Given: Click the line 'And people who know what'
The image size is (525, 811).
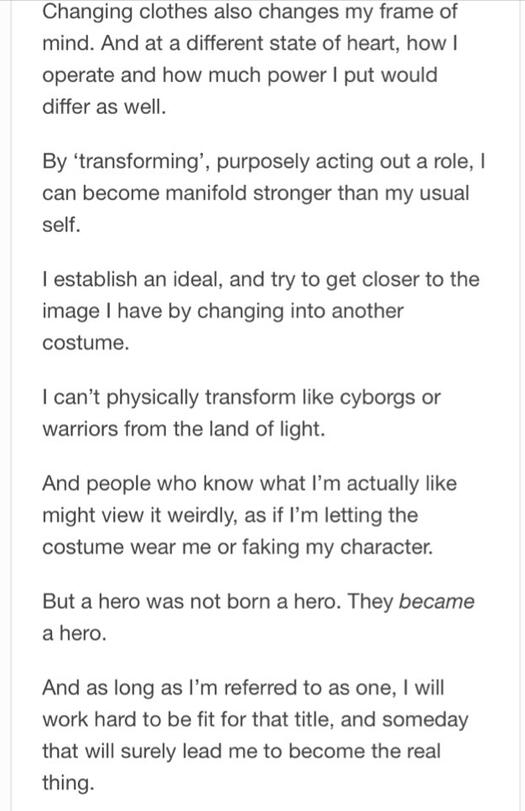Looking at the screenshot, I should pos(250,484).
